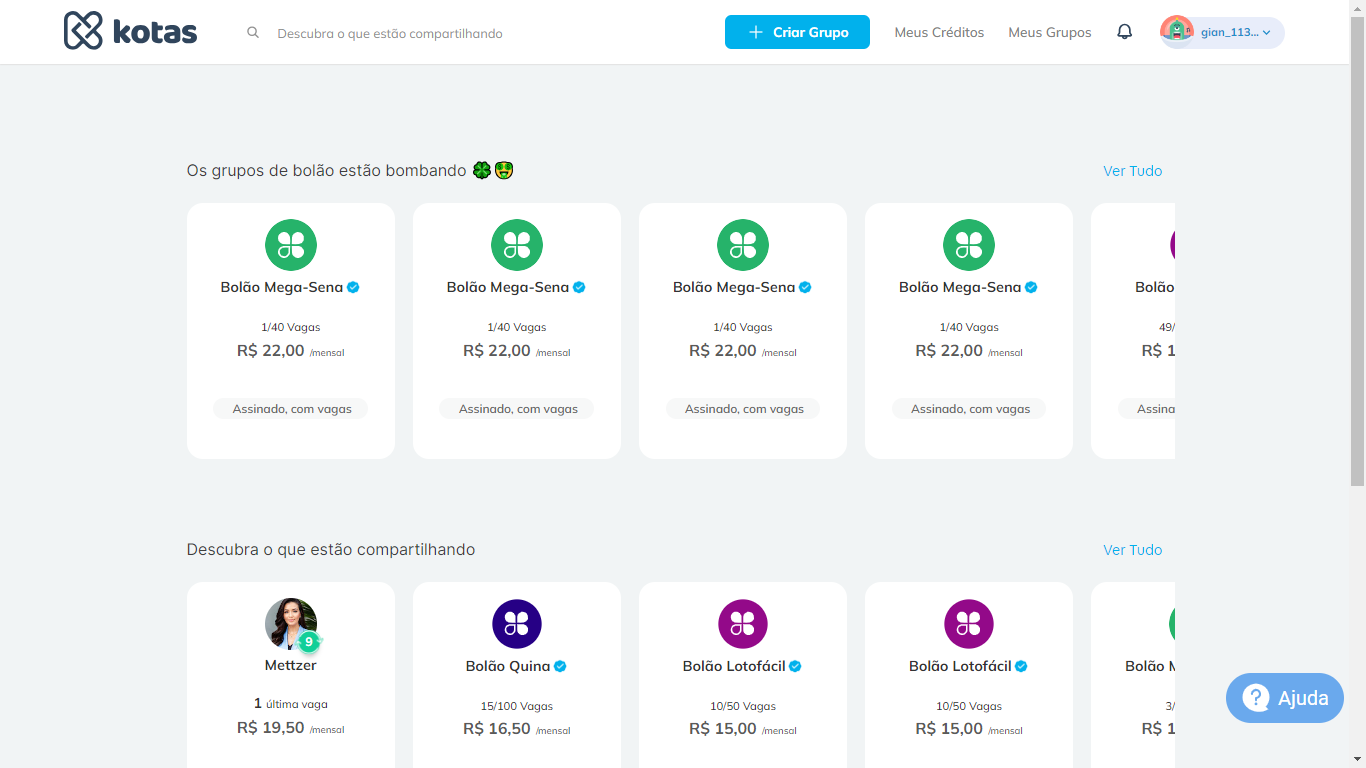Click Ver Tudo in the Descubra section
This screenshot has height=768, width=1366.
click(x=1133, y=550)
